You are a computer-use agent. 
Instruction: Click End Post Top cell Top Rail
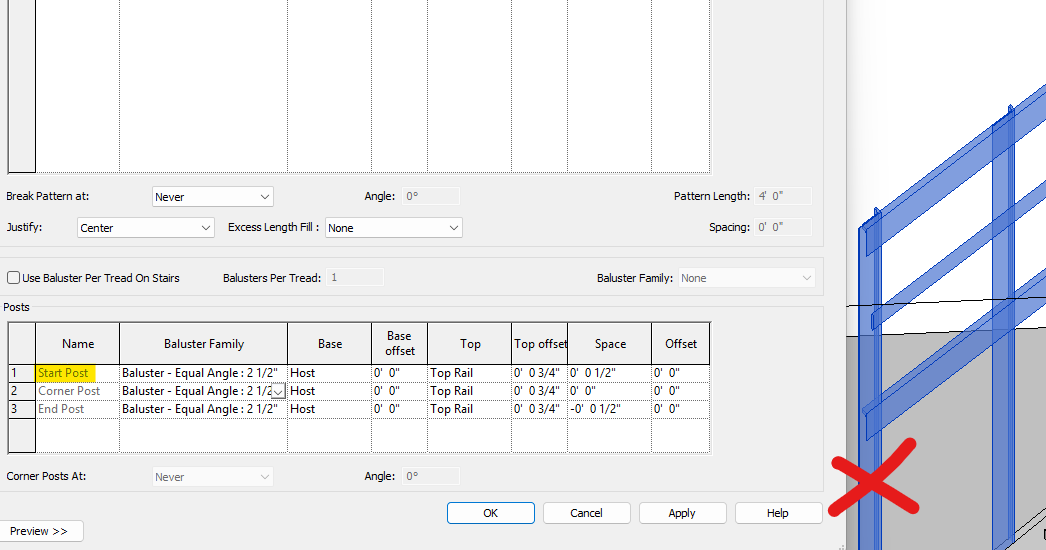click(x=470, y=409)
